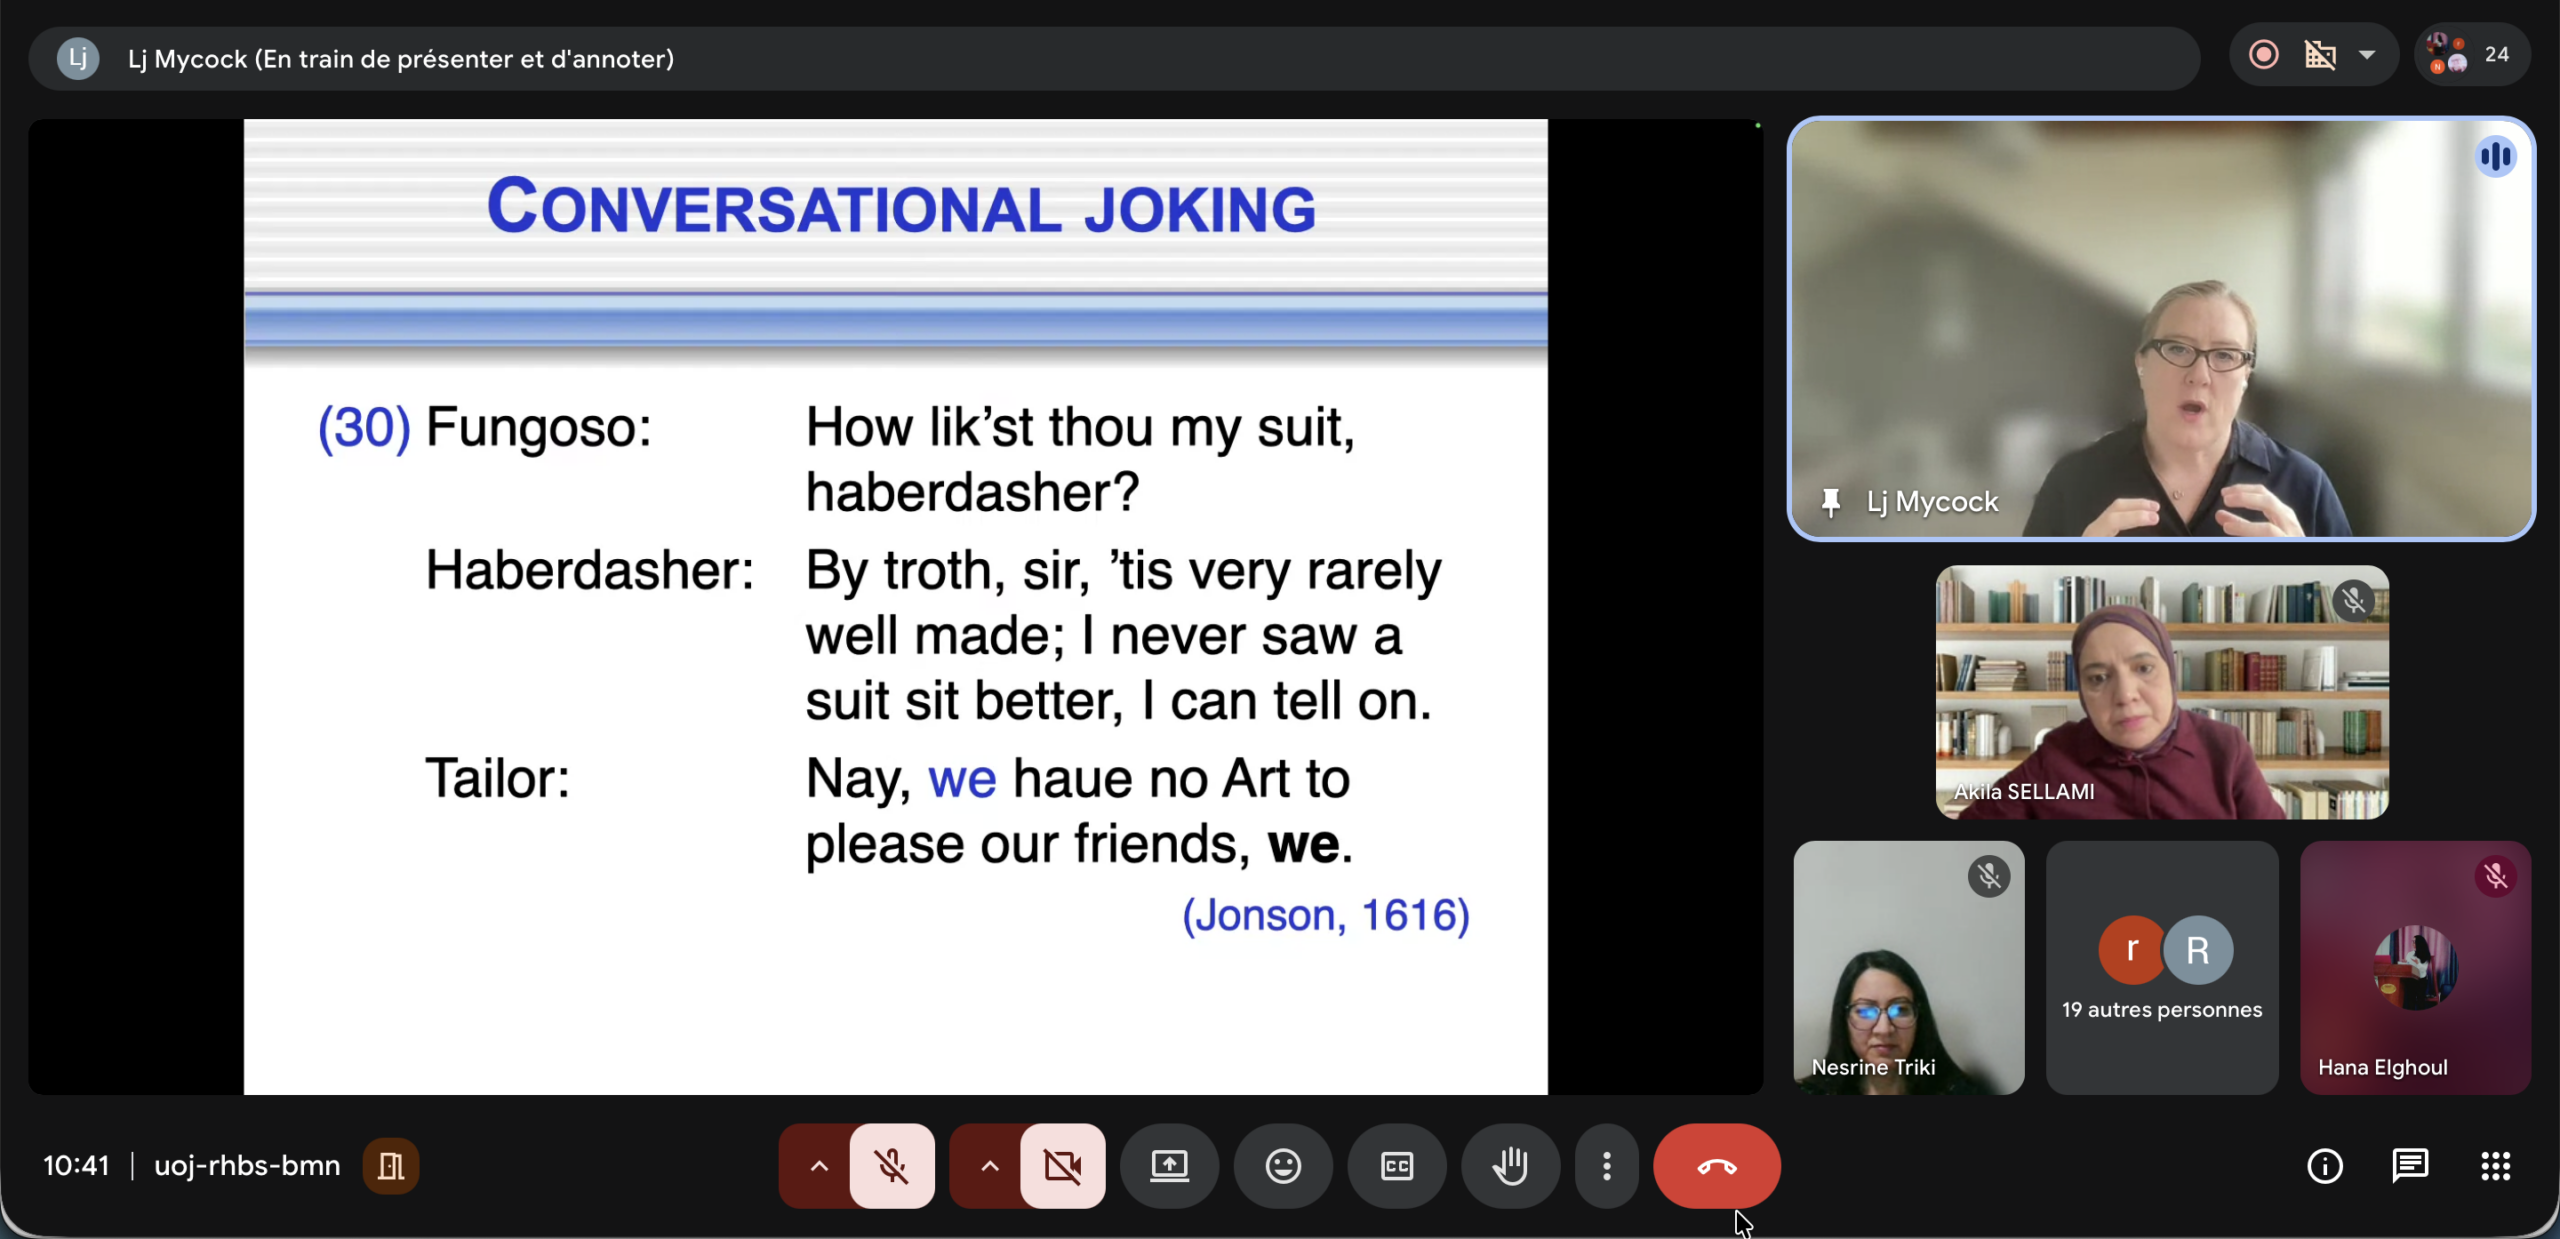This screenshot has height=1239, width=2560.
Task: Unmute your microphone
Action: 892,1166
